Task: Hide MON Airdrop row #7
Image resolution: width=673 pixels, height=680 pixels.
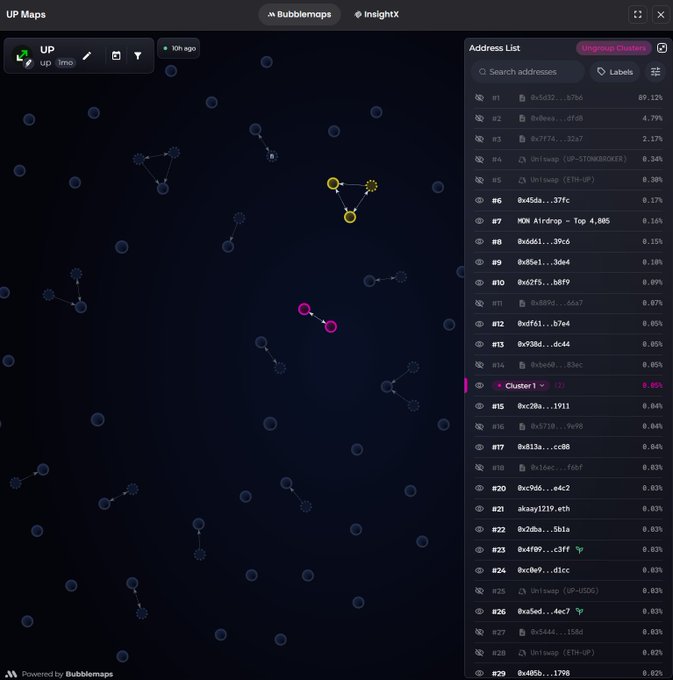Action: coord(479,221)
